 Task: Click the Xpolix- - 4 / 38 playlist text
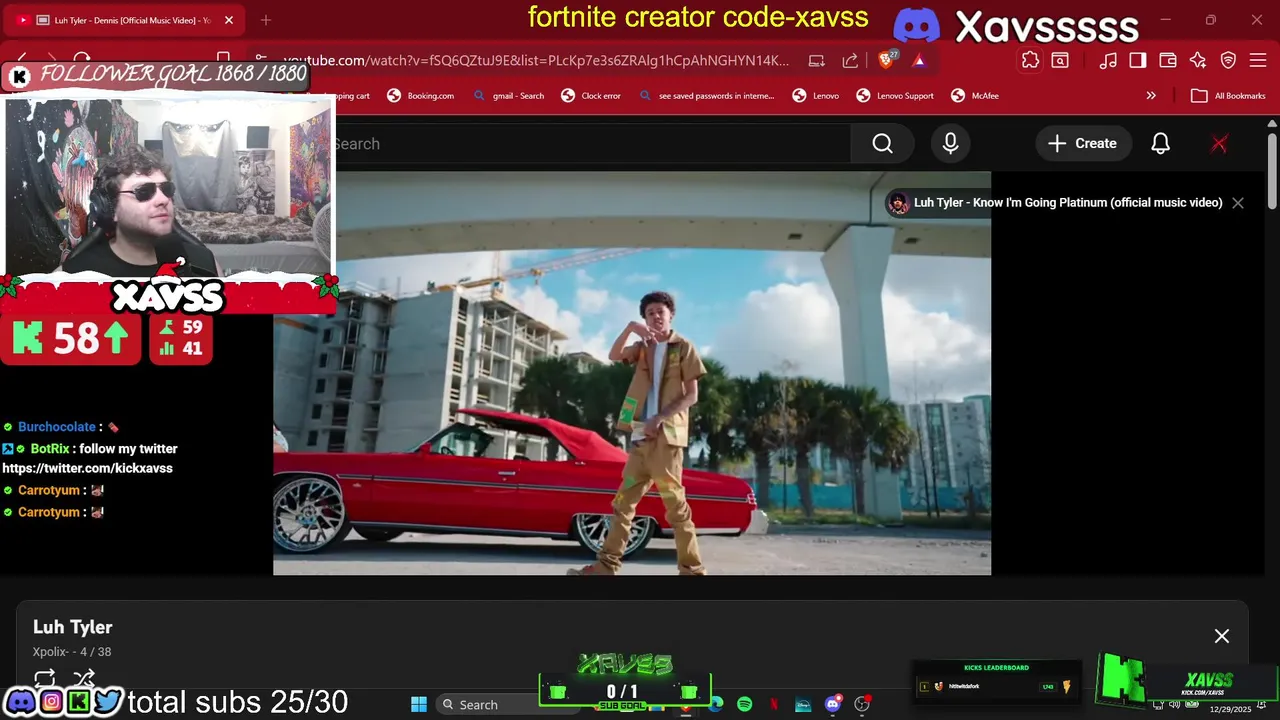(x=72, y=652)
